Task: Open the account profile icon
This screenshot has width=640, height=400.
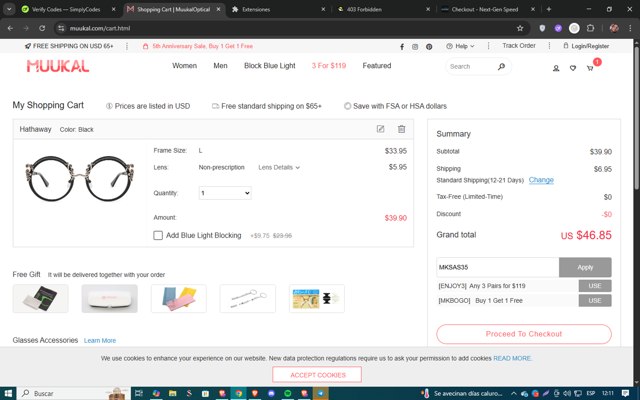Action: (556, 68)
